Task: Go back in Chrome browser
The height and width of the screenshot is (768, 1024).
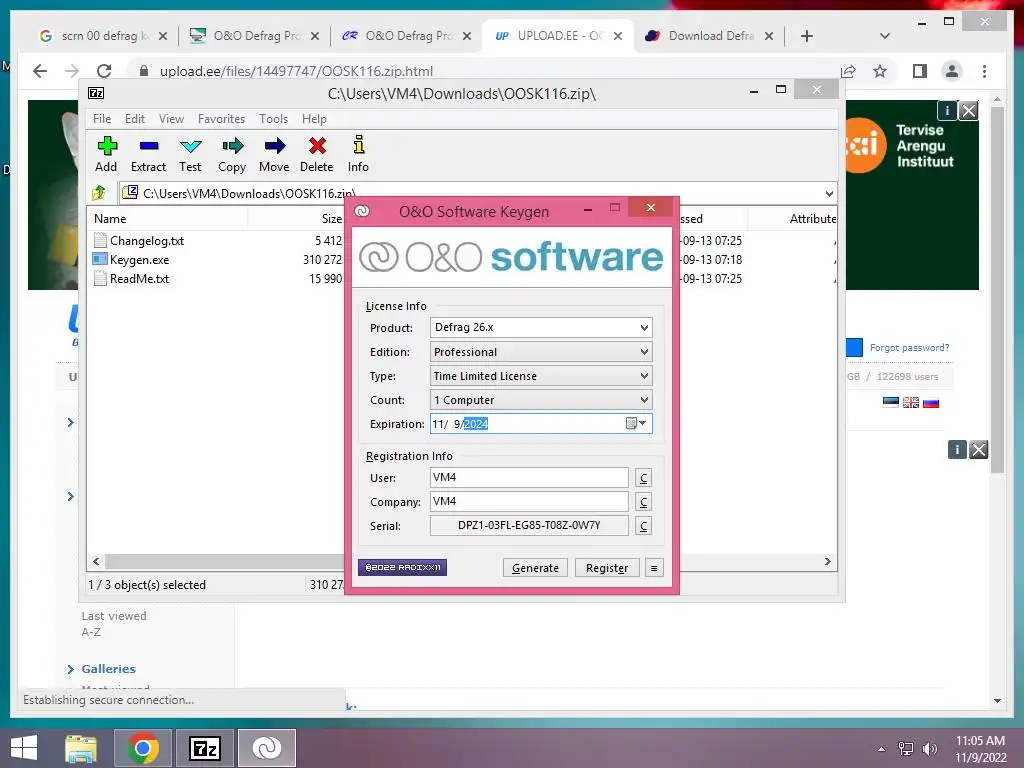Action: pyautogui.click(x=40, y=71)
